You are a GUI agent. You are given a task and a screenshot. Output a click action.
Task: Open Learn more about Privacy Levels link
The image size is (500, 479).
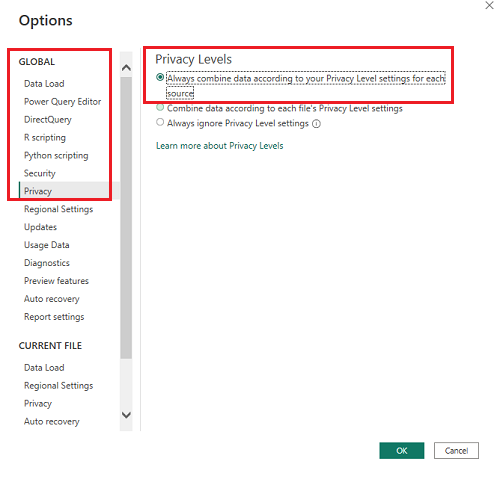point(219,146)
